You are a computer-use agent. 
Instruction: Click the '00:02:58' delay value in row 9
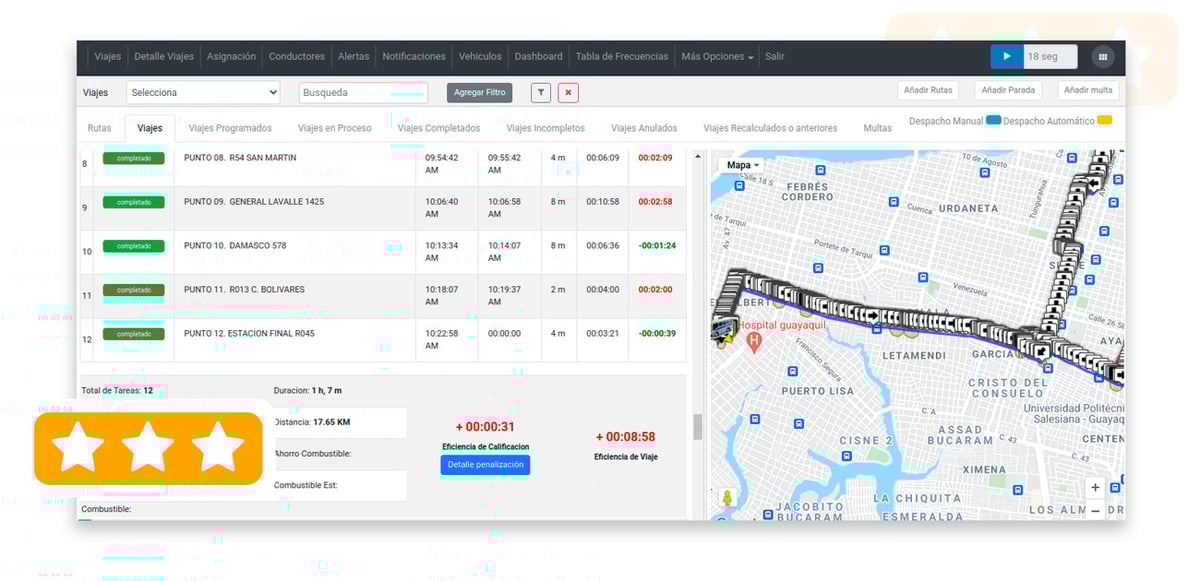(x=655, y=202)
